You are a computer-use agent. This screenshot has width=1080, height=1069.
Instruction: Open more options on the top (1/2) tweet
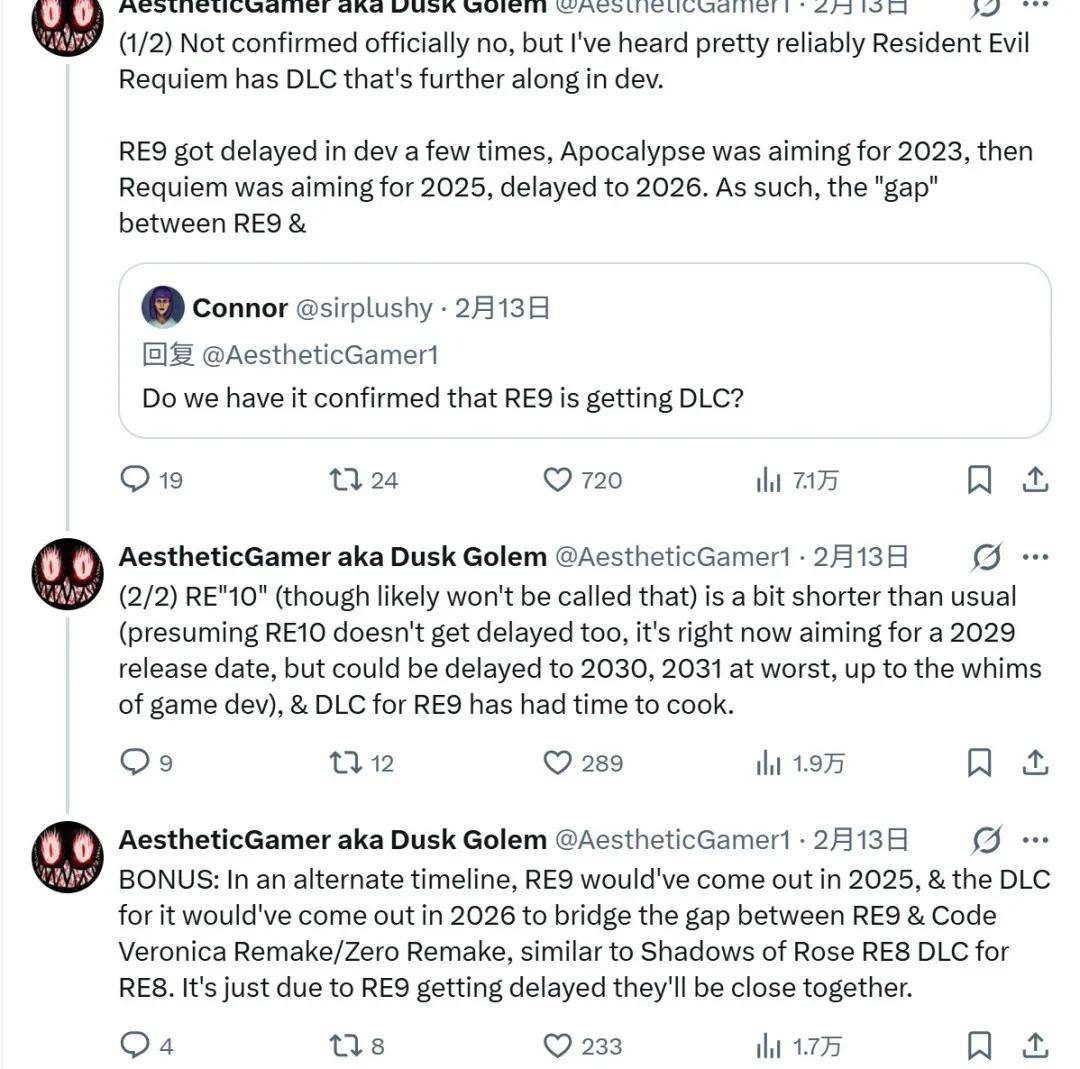[x=1037, y=6]
